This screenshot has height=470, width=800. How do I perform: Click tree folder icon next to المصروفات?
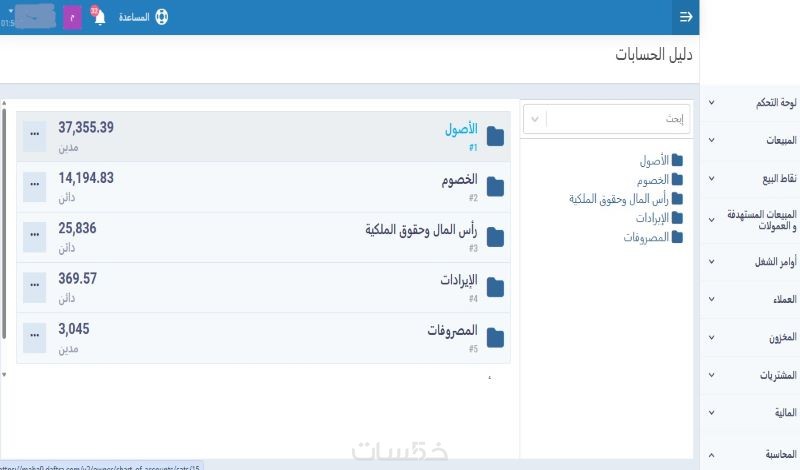[677, 237]
